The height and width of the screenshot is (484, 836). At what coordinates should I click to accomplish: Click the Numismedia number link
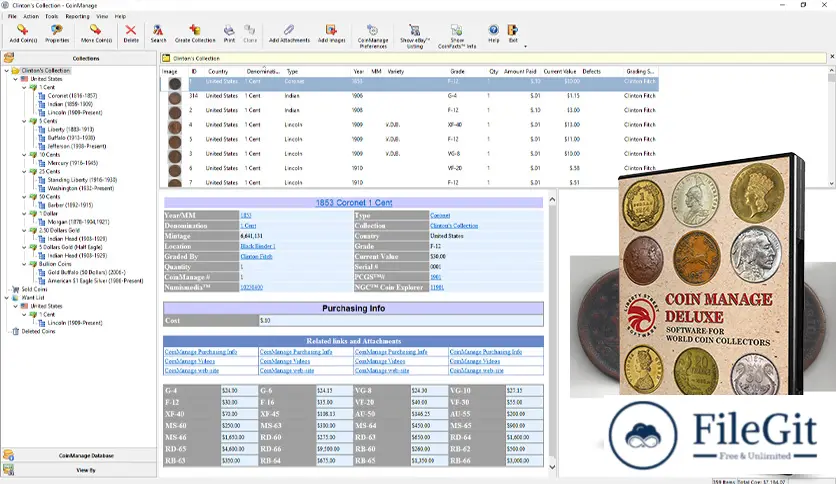[251, 287]
